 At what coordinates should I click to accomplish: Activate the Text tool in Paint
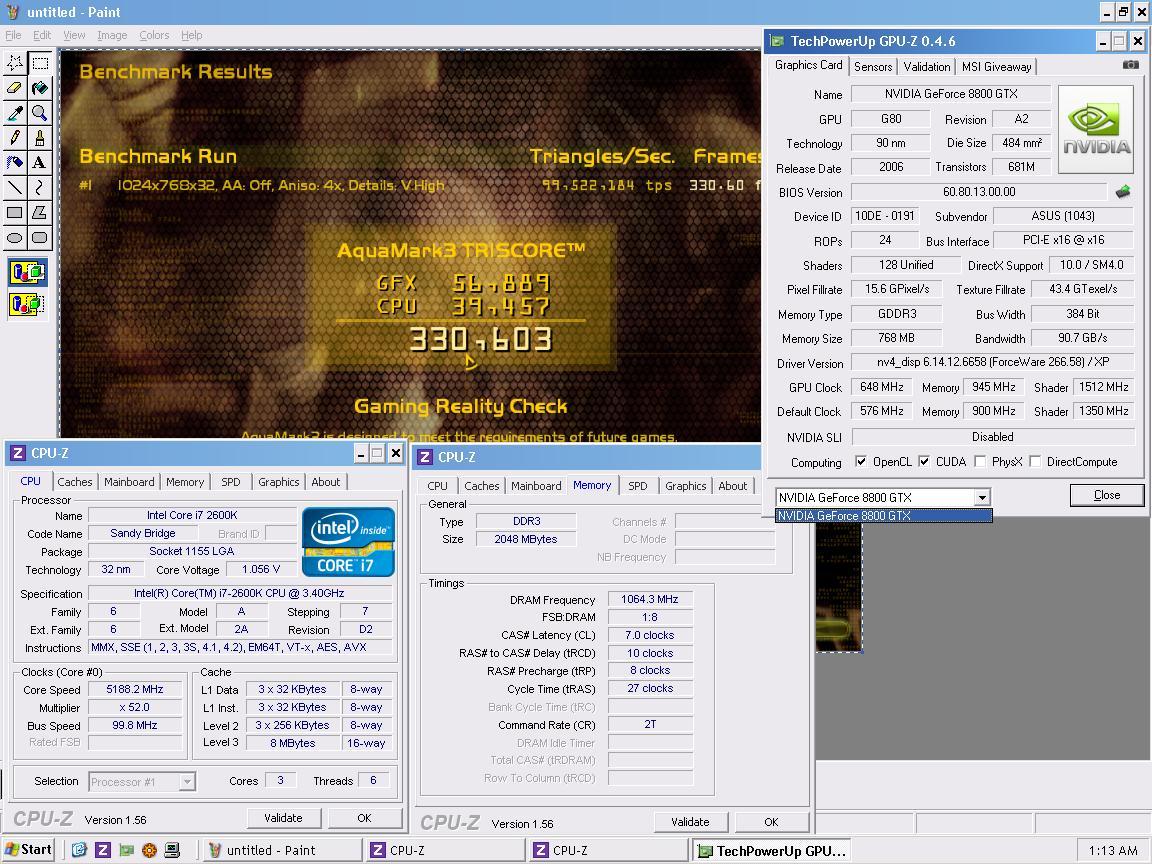pos(40,163)
